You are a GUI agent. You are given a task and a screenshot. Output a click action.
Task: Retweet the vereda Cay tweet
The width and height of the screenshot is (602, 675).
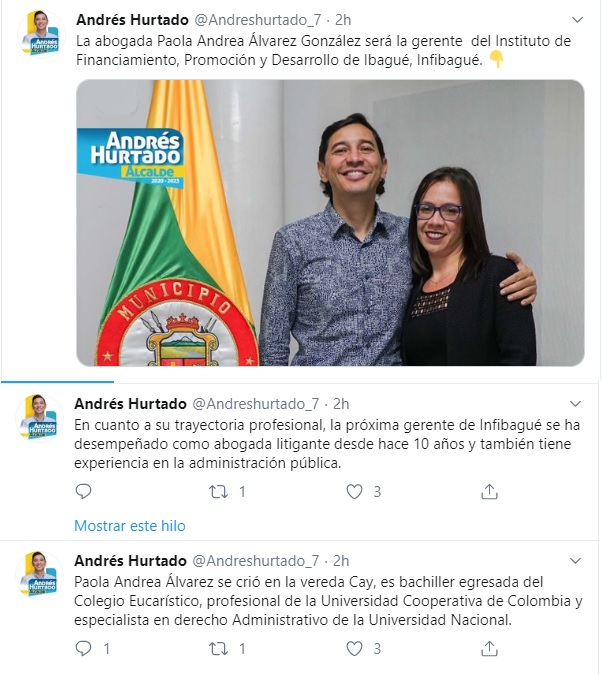click(x=218, y=649)
